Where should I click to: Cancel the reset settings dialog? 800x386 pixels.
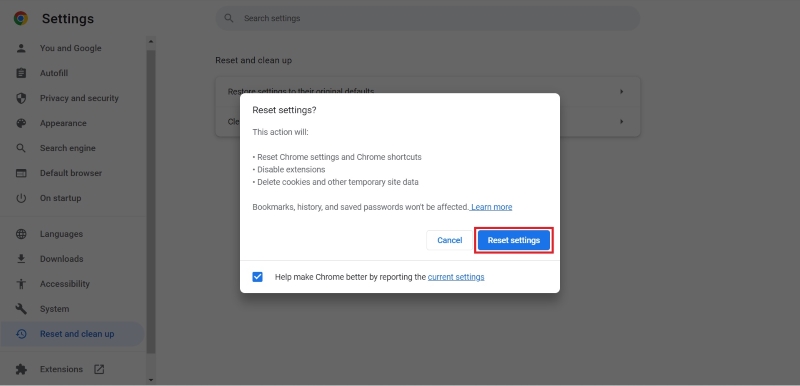tap(449, 240)
